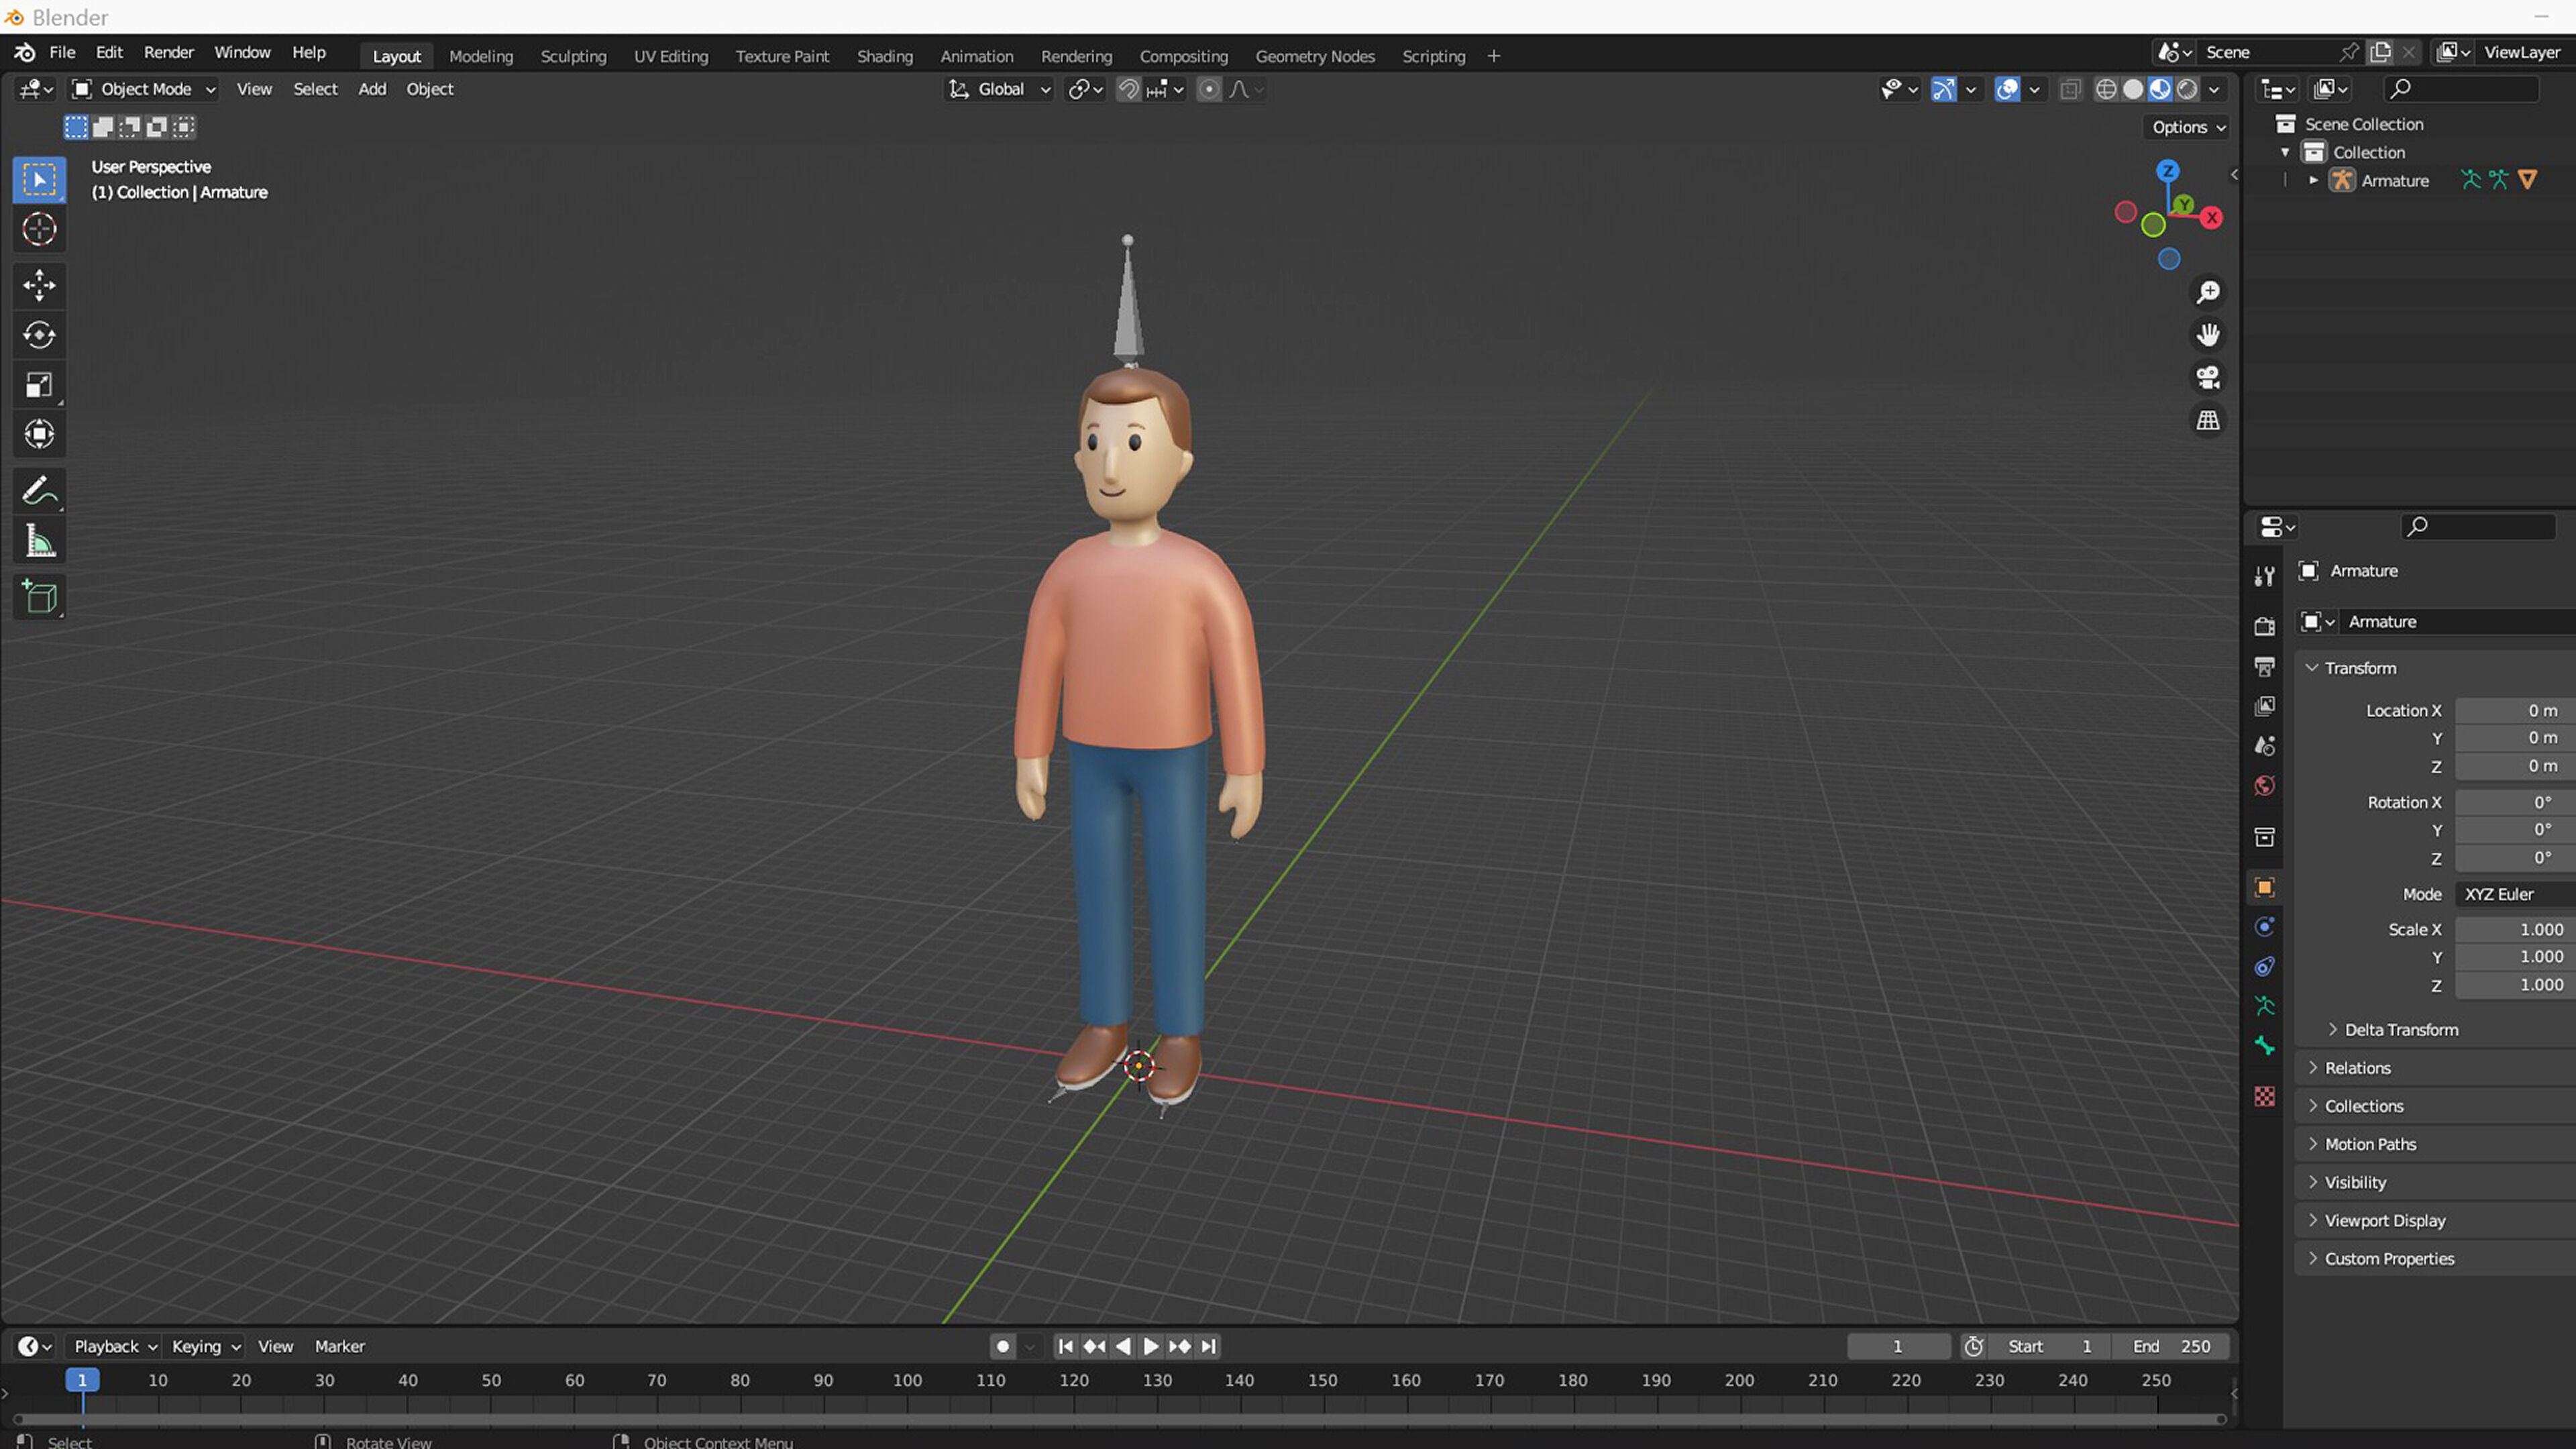Screen dimensions: 2576x1449
Task: Open the View Layer properties tab
Action: click(2265, 706)
